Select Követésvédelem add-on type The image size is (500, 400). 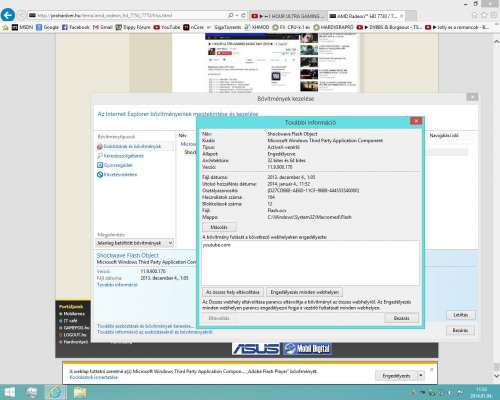click(x=117, y=174)
